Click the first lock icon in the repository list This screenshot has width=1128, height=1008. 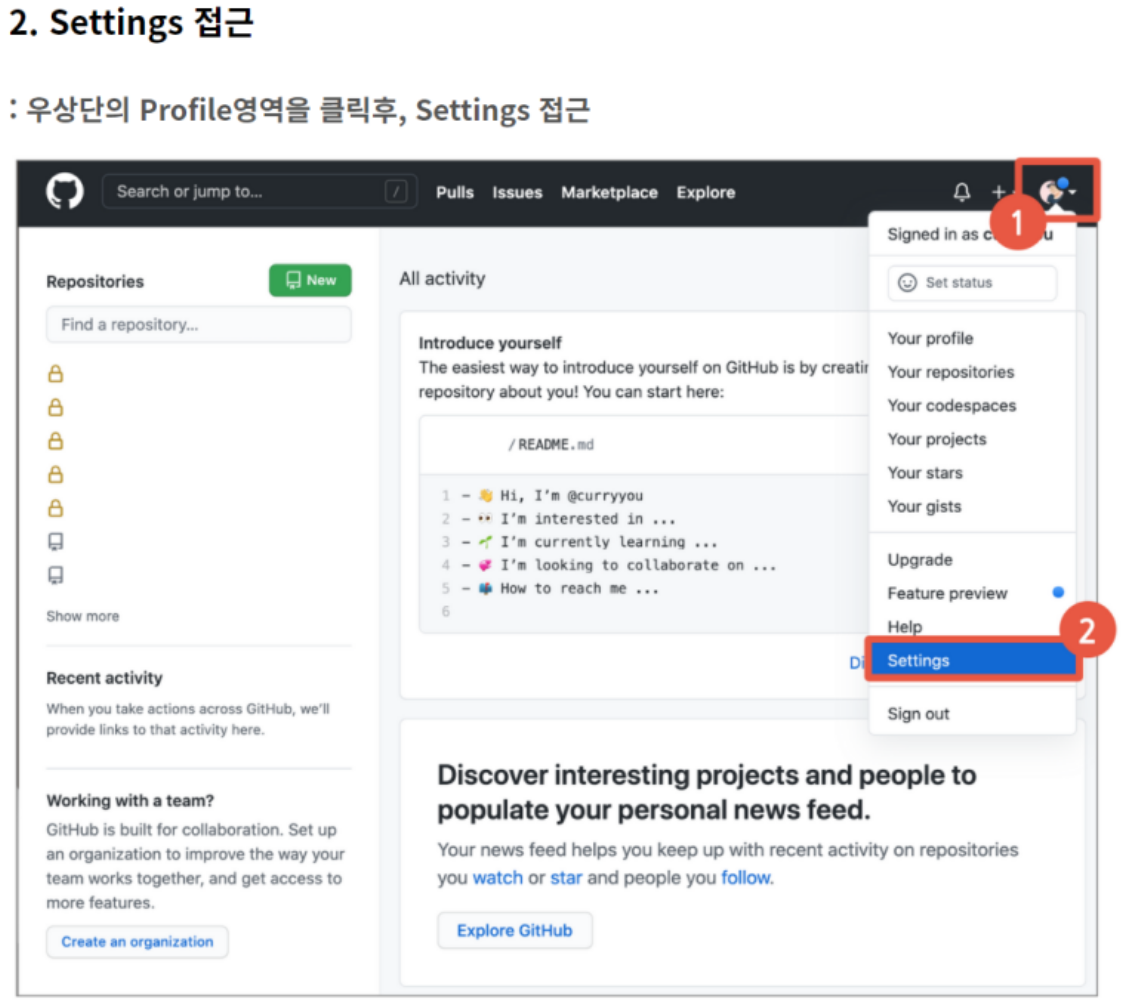pos(55,373)
